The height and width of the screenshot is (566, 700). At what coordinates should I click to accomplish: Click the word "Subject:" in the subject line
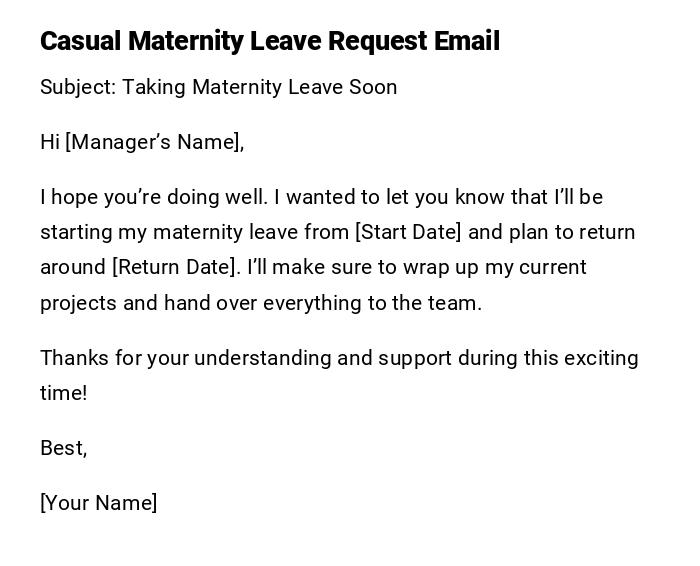click(78, 87)
